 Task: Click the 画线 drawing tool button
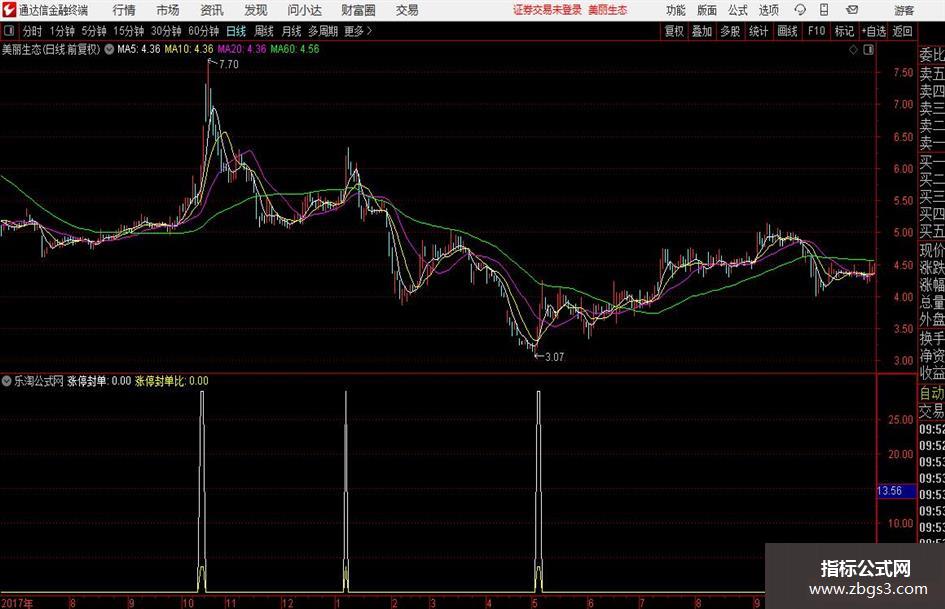[x=787, y=31]
